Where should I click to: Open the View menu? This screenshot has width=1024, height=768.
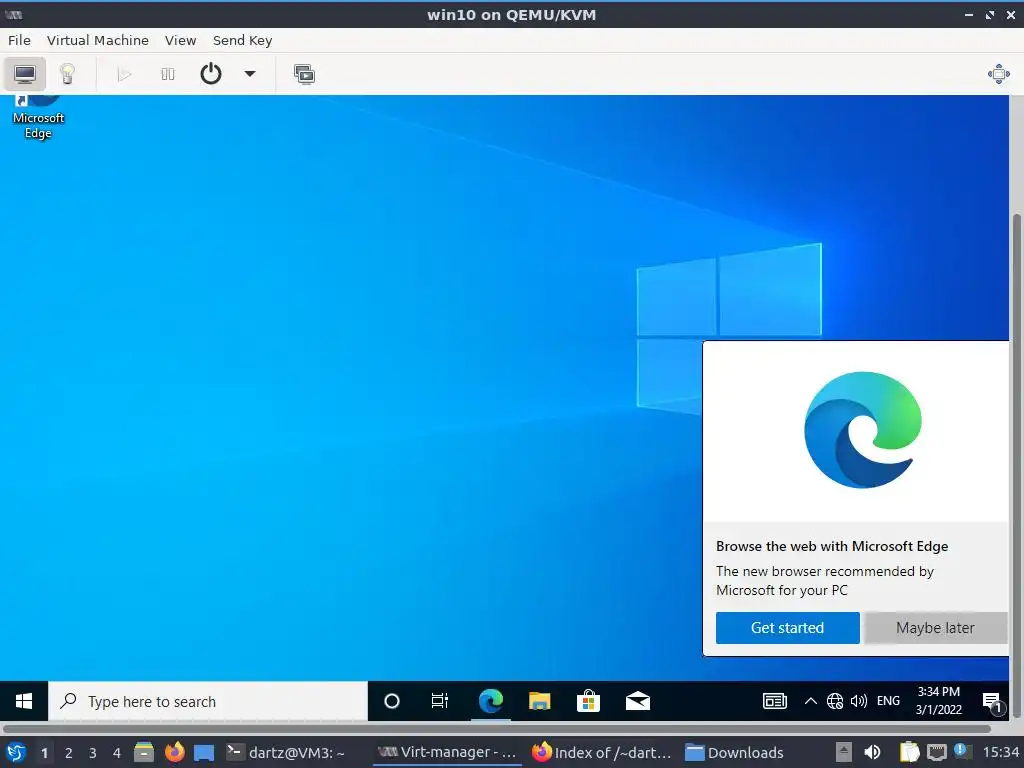coord(180,40)
